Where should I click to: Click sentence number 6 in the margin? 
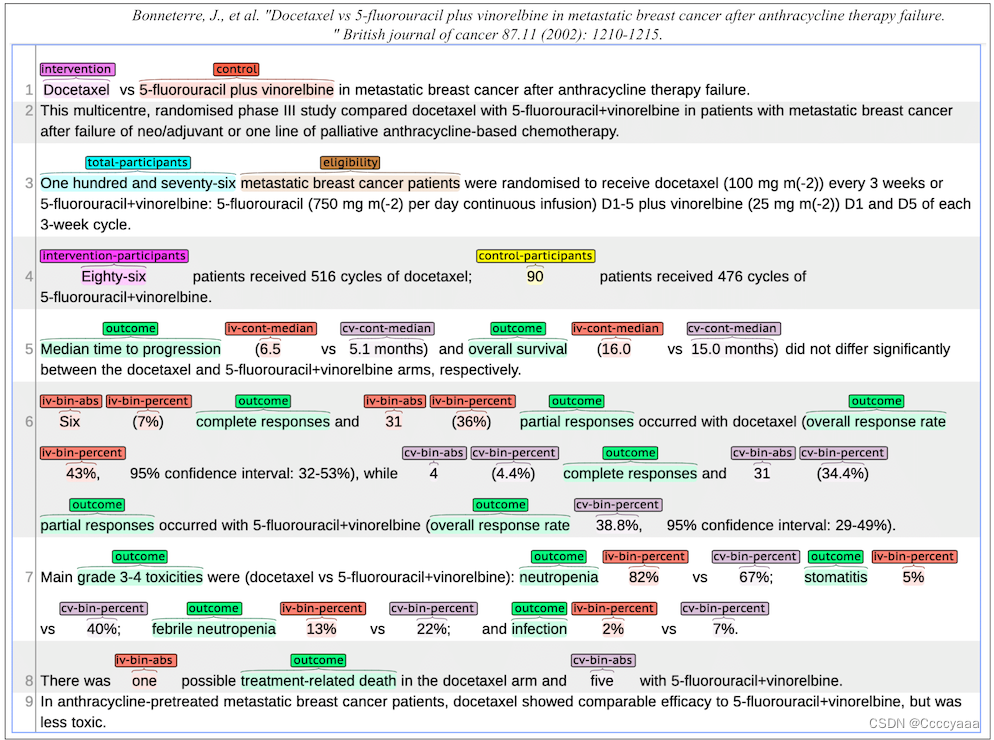29,422
